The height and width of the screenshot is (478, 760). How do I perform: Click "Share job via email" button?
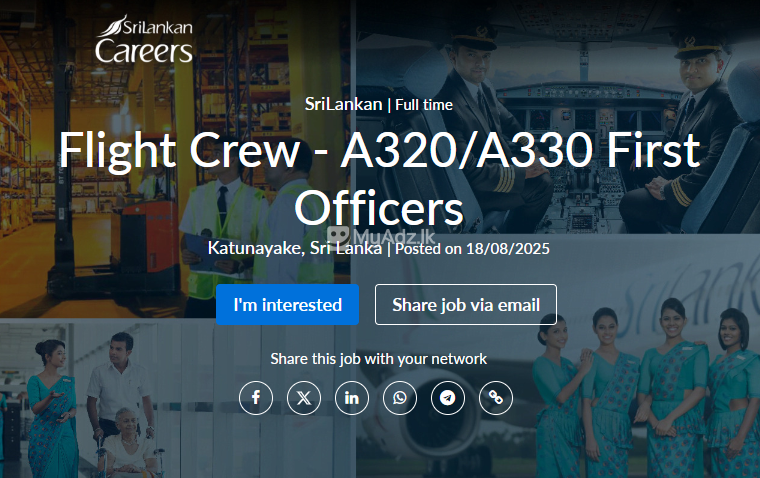click(x=465, y=305)
